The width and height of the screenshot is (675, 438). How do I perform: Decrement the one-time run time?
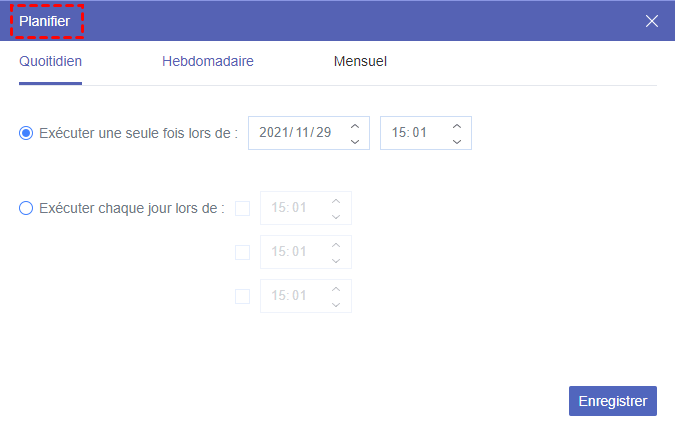pos(456,141)
